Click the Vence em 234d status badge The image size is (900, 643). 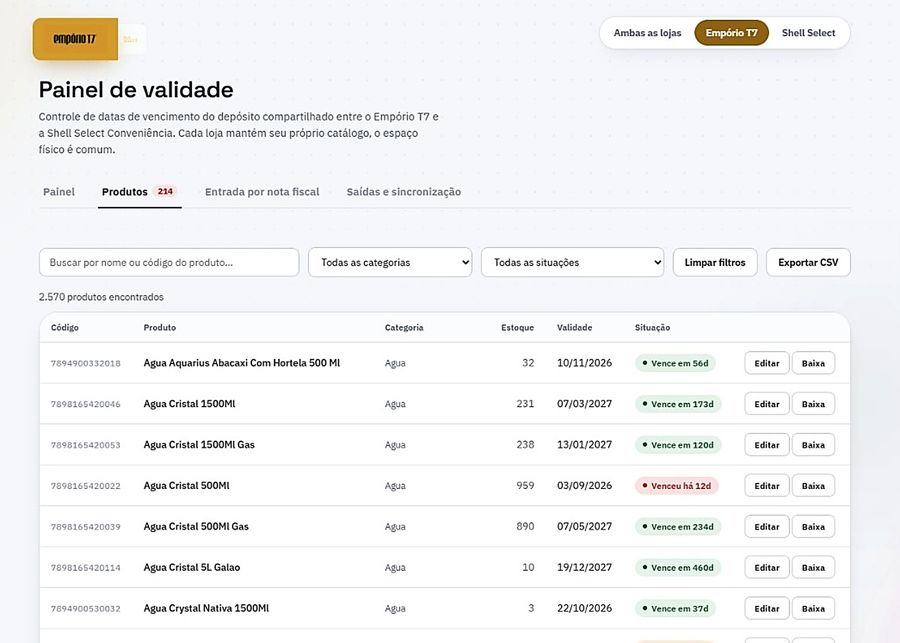tap(677, 526)
